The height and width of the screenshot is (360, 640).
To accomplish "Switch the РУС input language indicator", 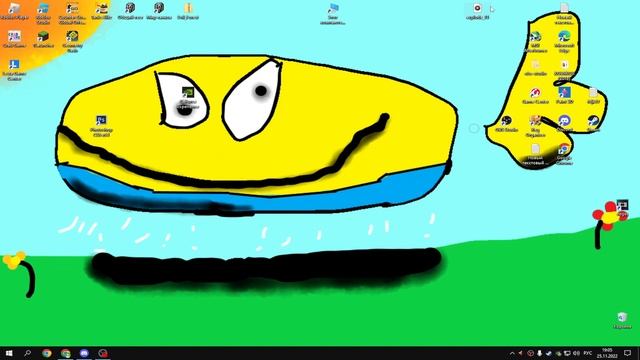I will (x=588, y=353).
